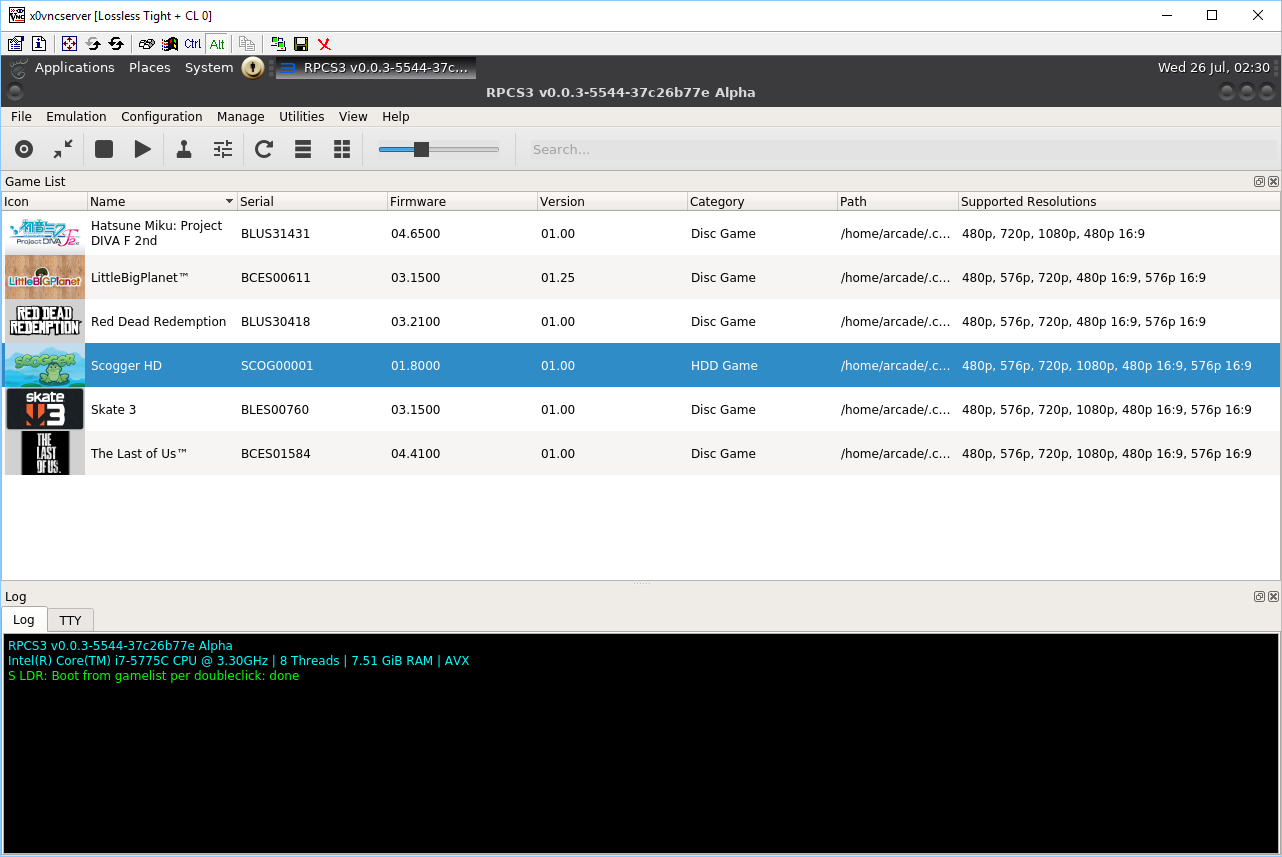Toggle fullscreen with the shrinking arrows icon
The image size is (1282, 857).
pos(63,149)
